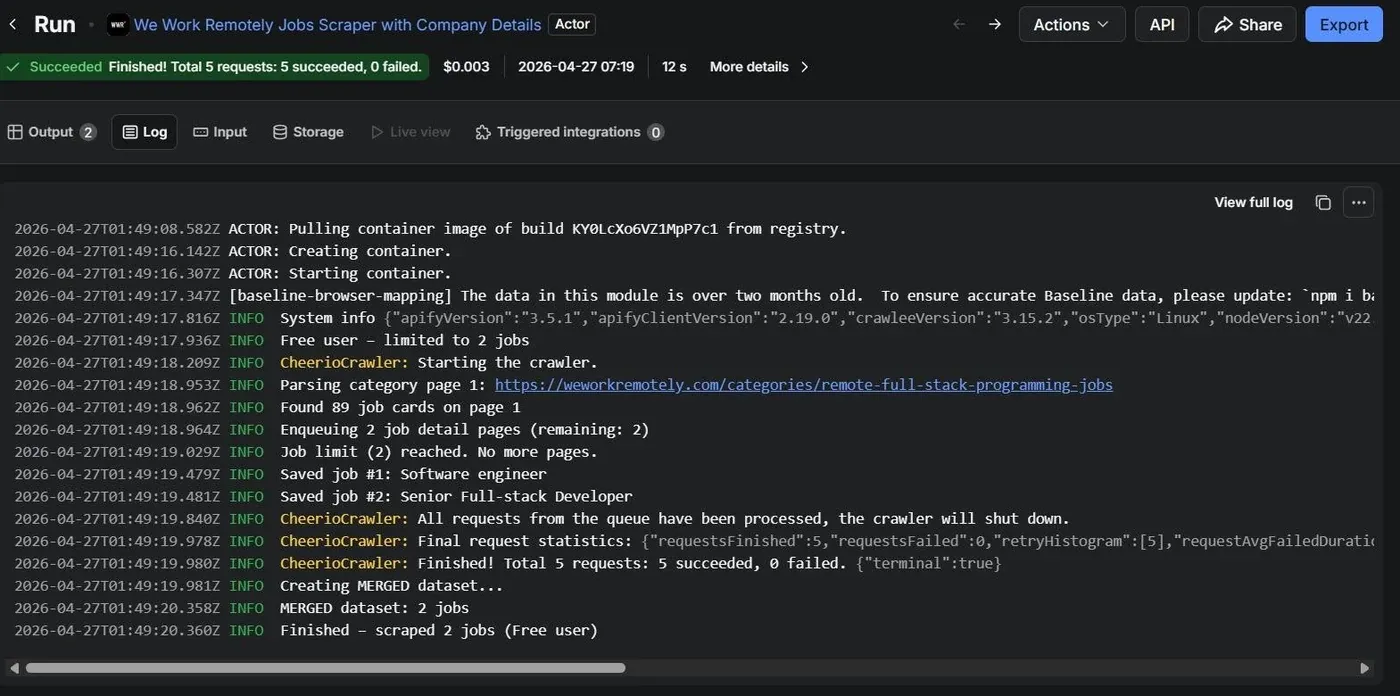
Task: Click the run date 2026-04-27 07:19
Action: coord(576,67)
